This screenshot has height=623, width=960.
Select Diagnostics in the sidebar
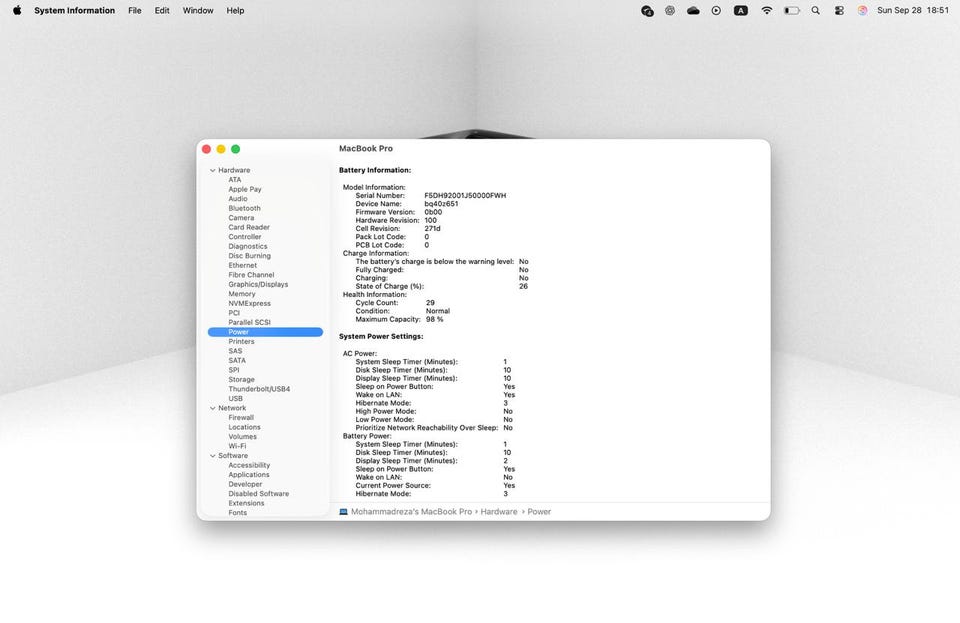point(247,246)
